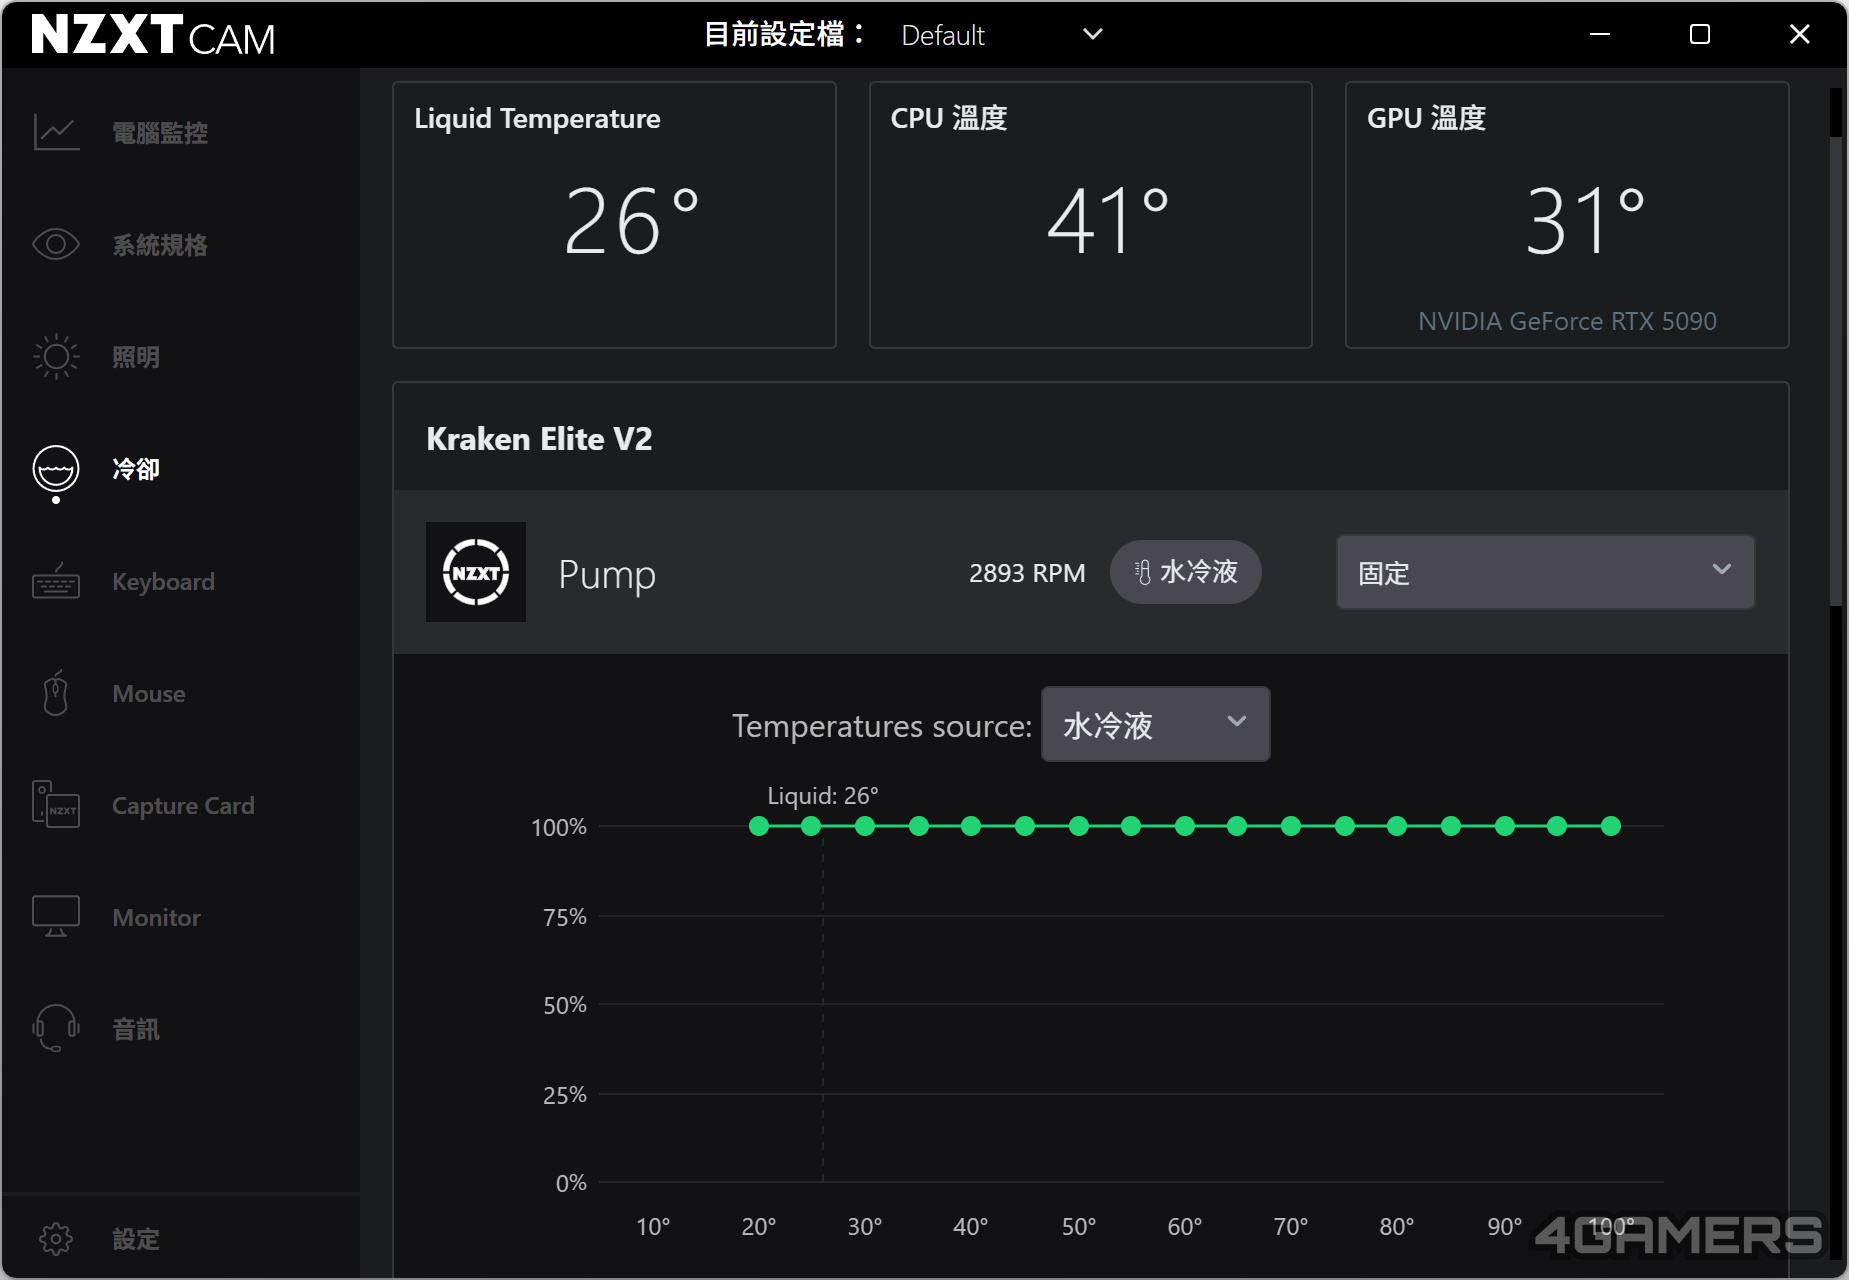Click the 目前設定檔 label
The height and width of the screenshot is (1280, 1849).
[784, 35]
